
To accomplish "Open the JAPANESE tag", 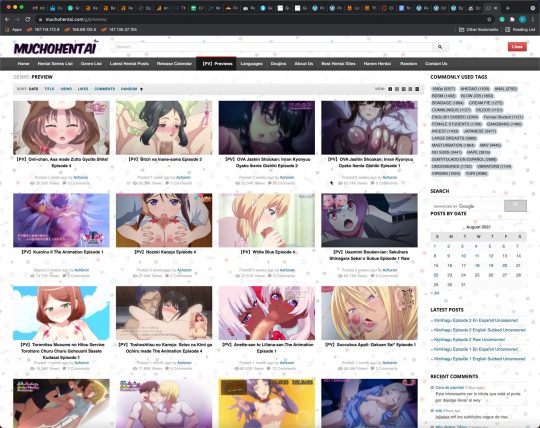I will point(480,131).
